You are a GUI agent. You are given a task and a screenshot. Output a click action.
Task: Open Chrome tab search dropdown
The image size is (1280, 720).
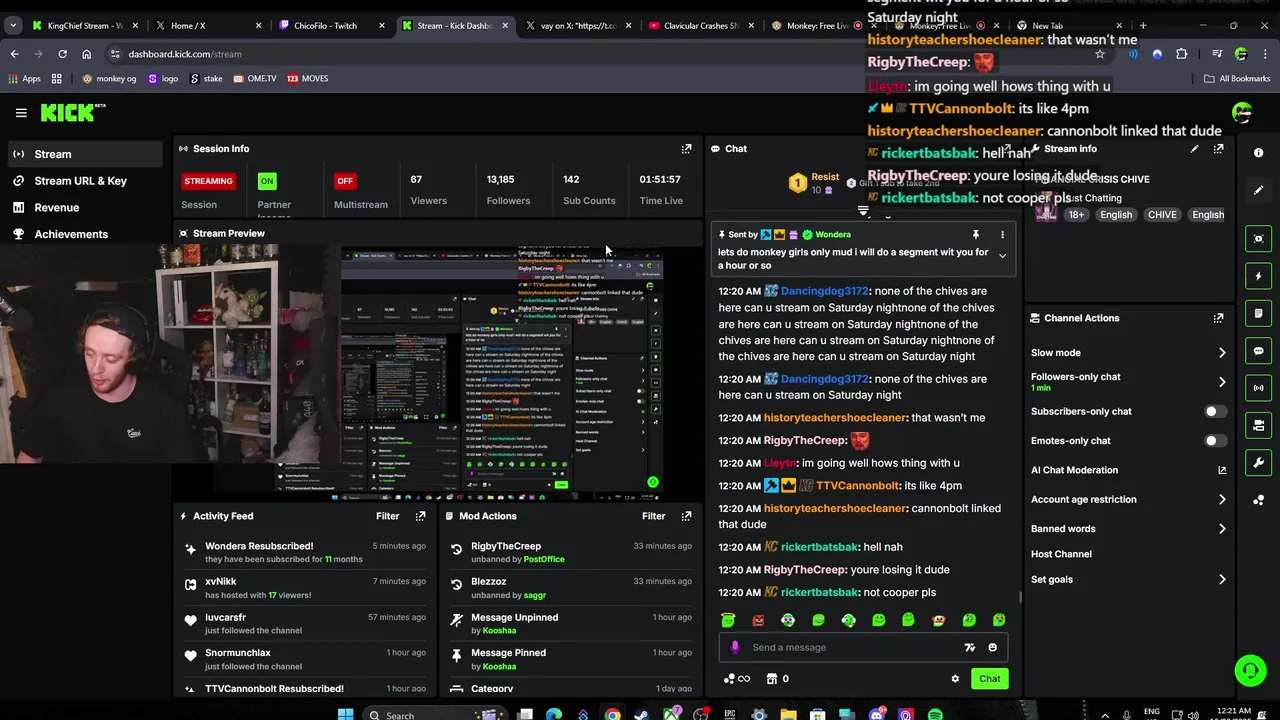13,25
